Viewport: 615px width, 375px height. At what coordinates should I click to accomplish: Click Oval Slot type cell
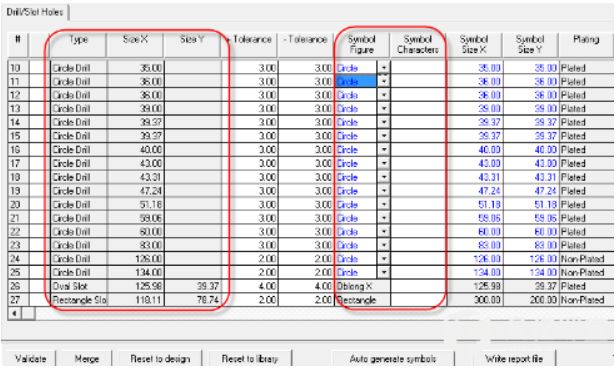tap(78, 286)
